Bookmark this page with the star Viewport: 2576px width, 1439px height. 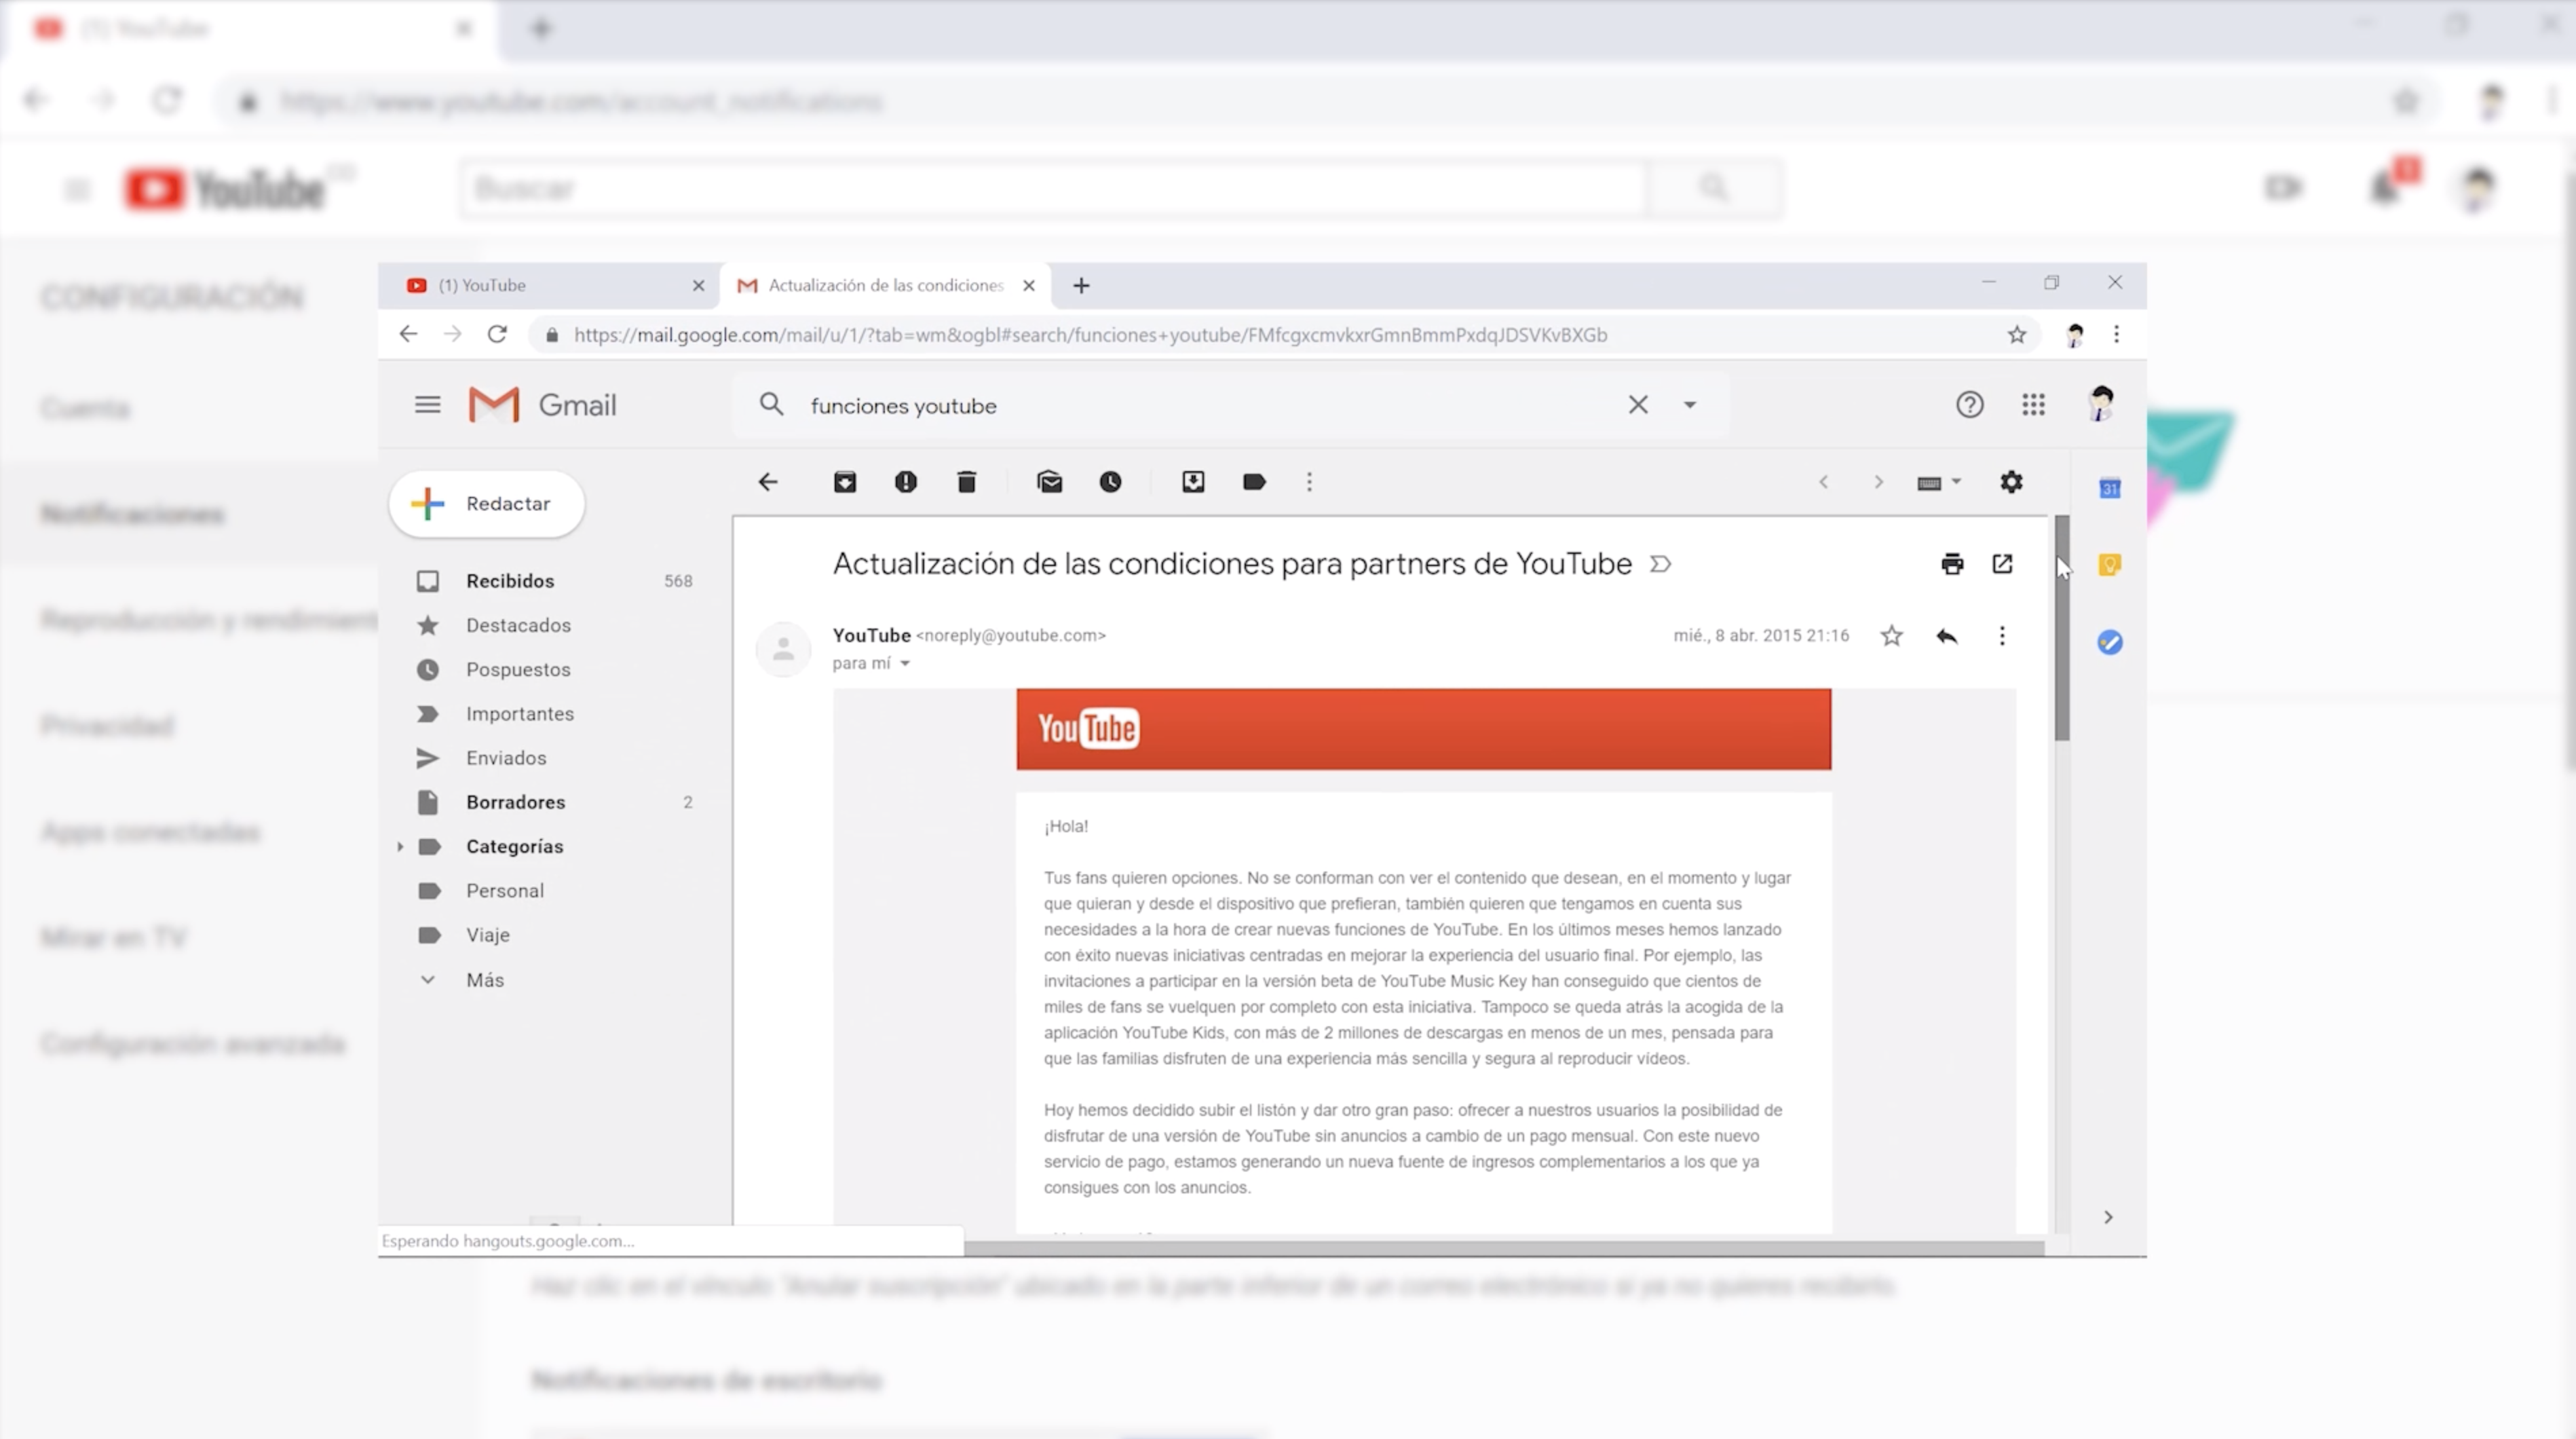pos(2016,335)
